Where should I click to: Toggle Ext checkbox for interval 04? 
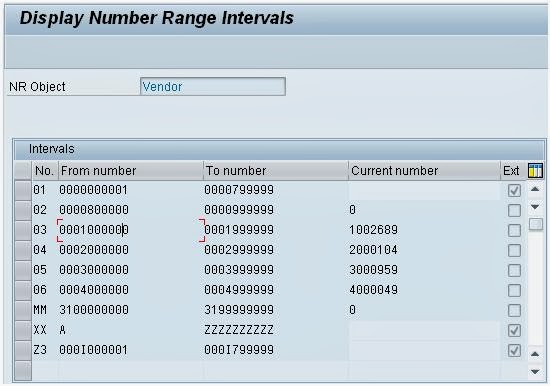tap(514, 251)
